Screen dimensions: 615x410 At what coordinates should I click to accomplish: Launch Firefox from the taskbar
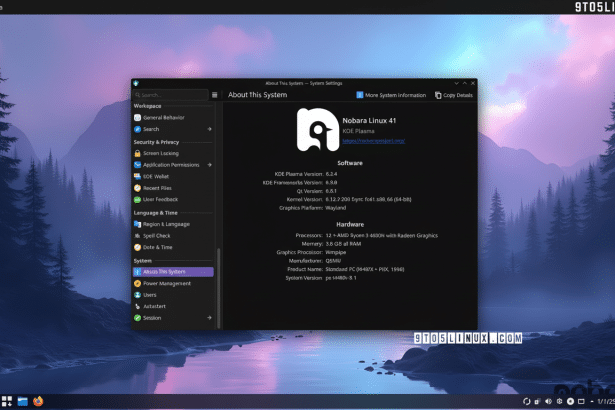point(38,401)
